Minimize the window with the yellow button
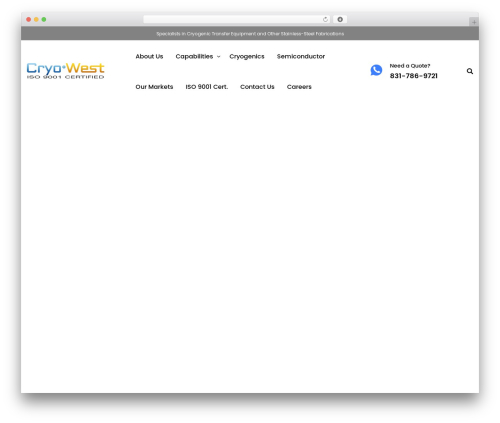 pyautogui.click(x=36, y=19)
